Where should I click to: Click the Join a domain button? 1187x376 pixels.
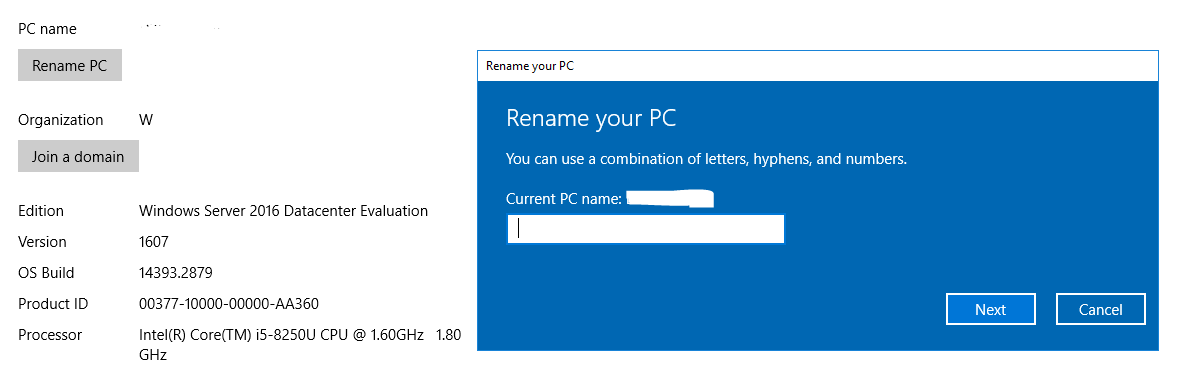click(78, 157)
